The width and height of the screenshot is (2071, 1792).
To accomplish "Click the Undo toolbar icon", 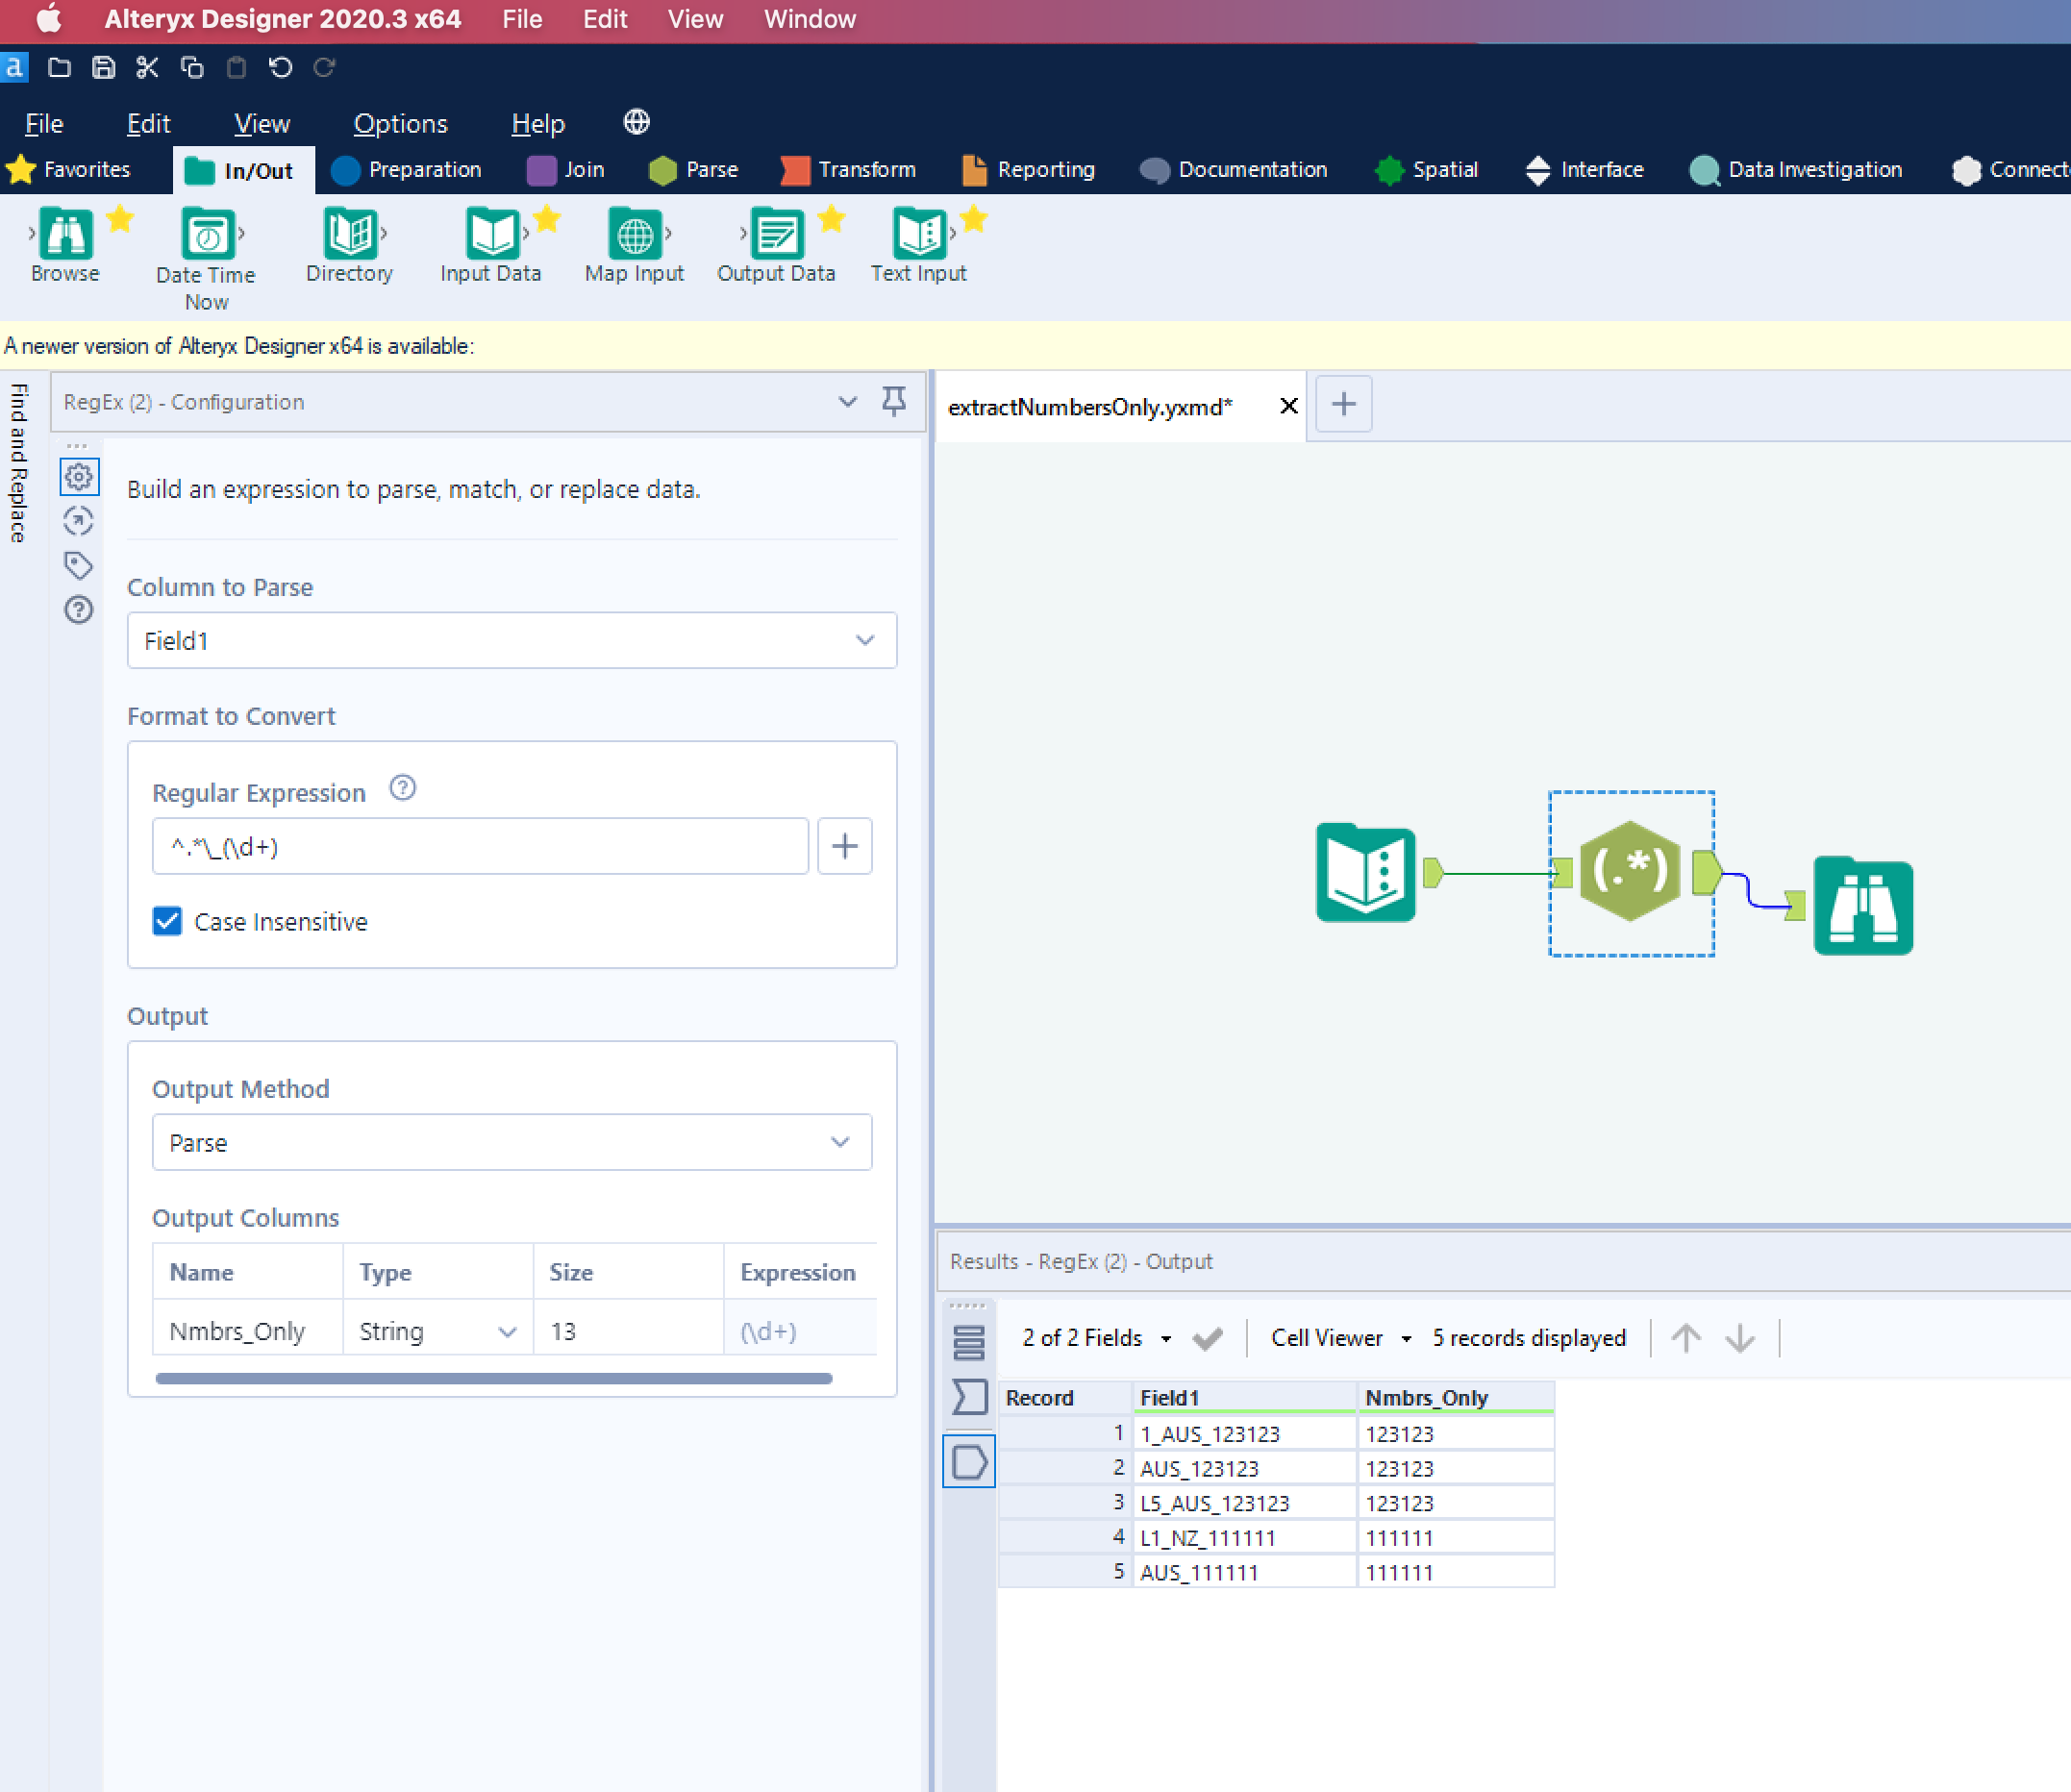I will pyautogui.click(x=280, y=68).
